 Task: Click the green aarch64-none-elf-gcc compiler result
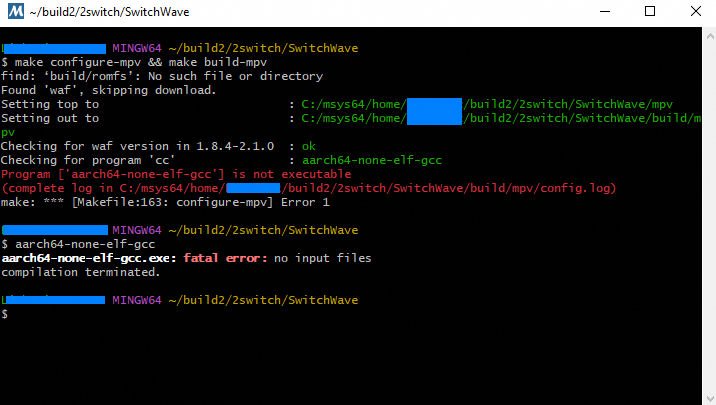click(x=372, y=160)
